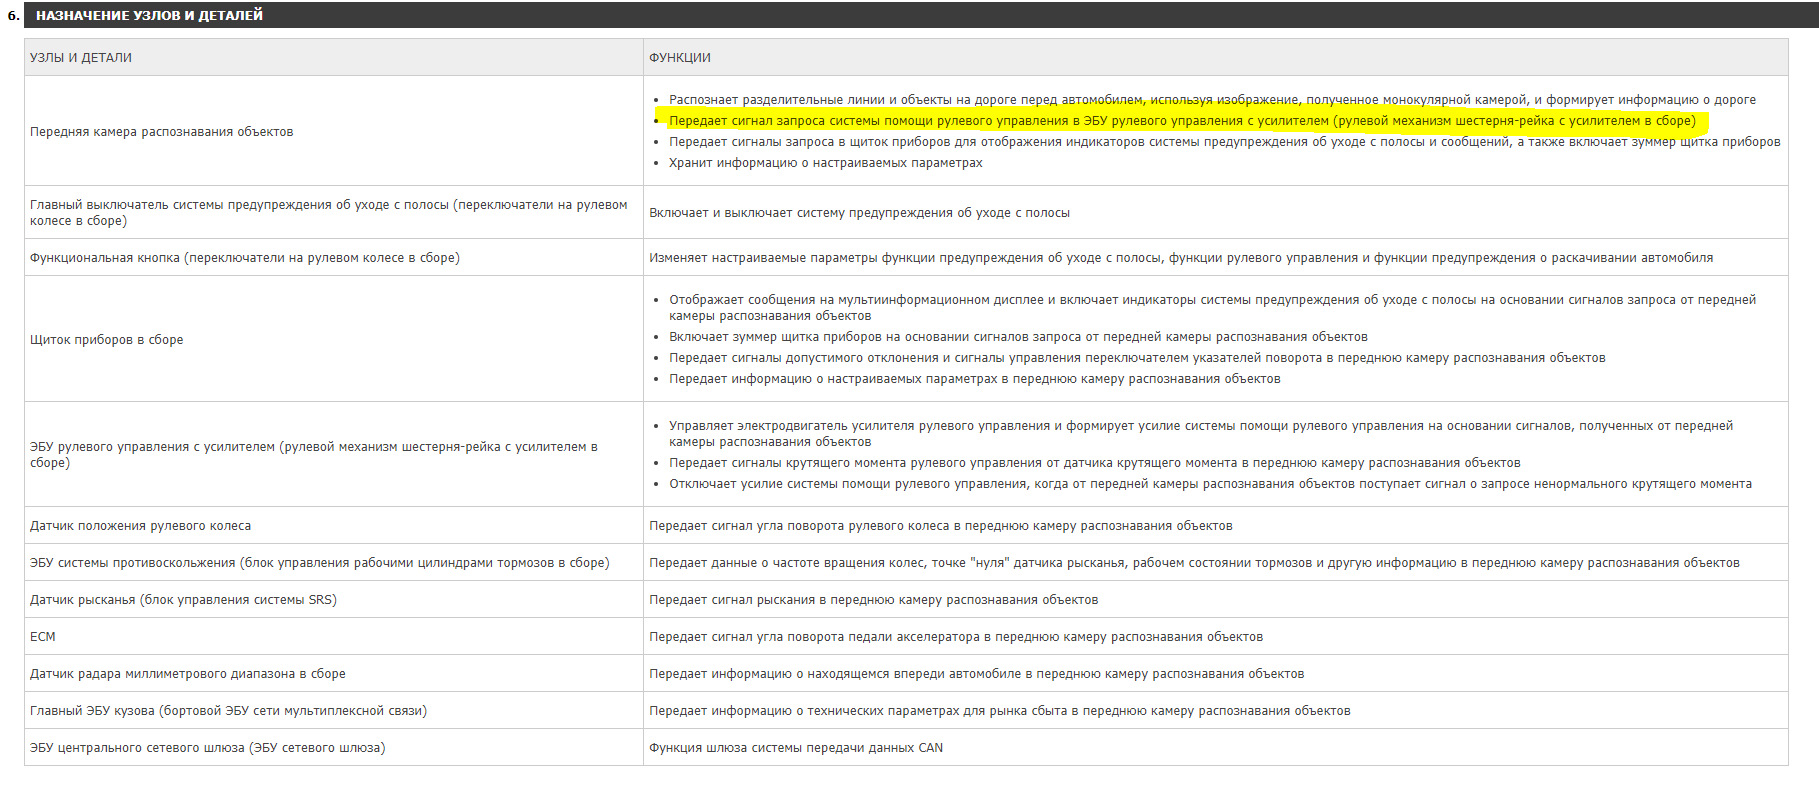Viewport: 1819px width, 789px height.
Task: Click the "УЗЛЫ И ДЕТАЛИ" column header
Action: click(81, 58)
